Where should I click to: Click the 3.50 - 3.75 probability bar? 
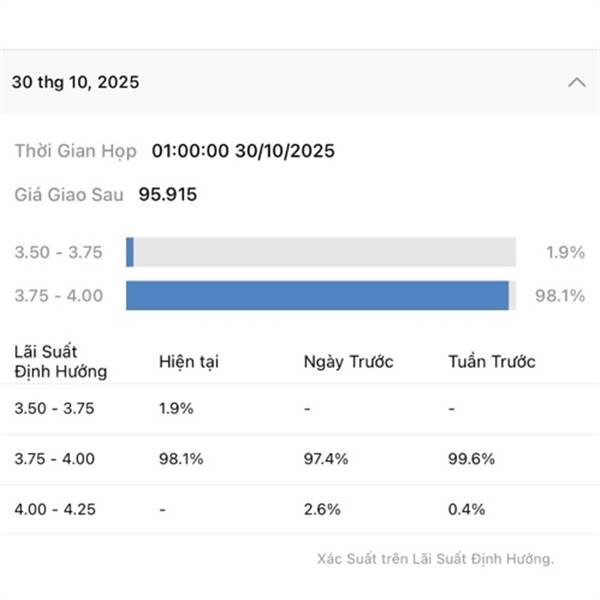[320, 252]
